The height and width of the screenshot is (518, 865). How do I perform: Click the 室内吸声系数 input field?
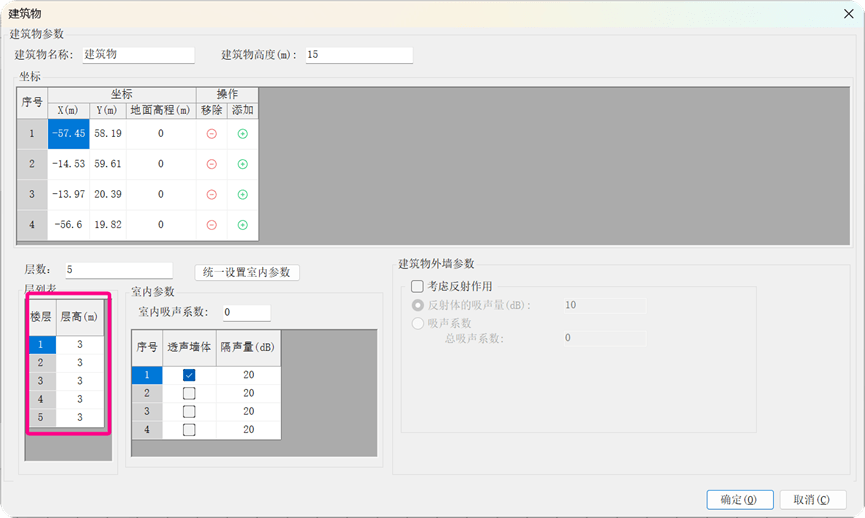tap(247, 312)
